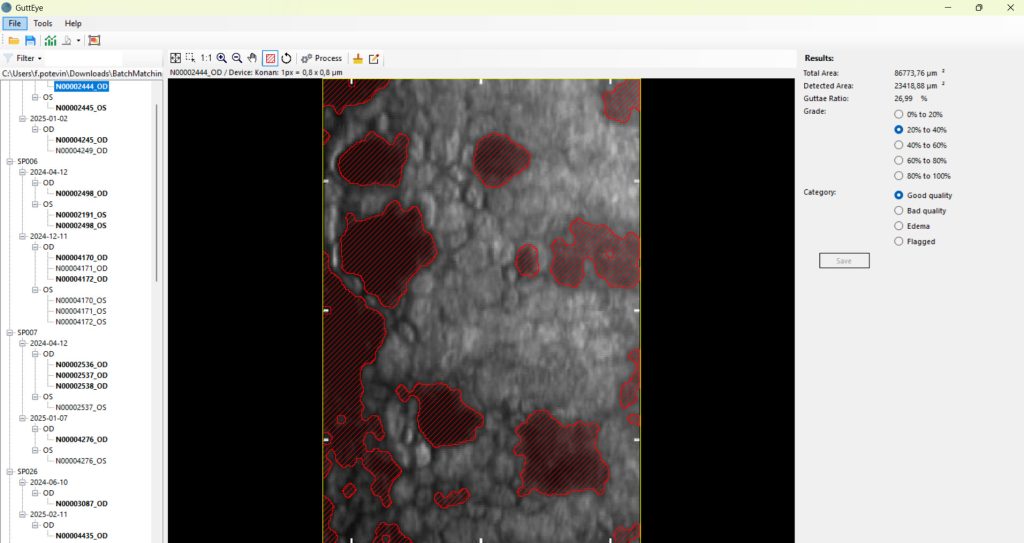Click the Process button

tap(321, 58)
